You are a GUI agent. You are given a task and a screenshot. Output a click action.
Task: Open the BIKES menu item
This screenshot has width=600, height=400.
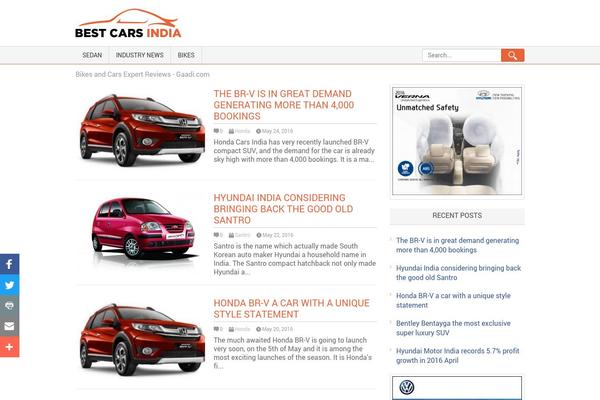pyautogui.click(x=186, y=55)
